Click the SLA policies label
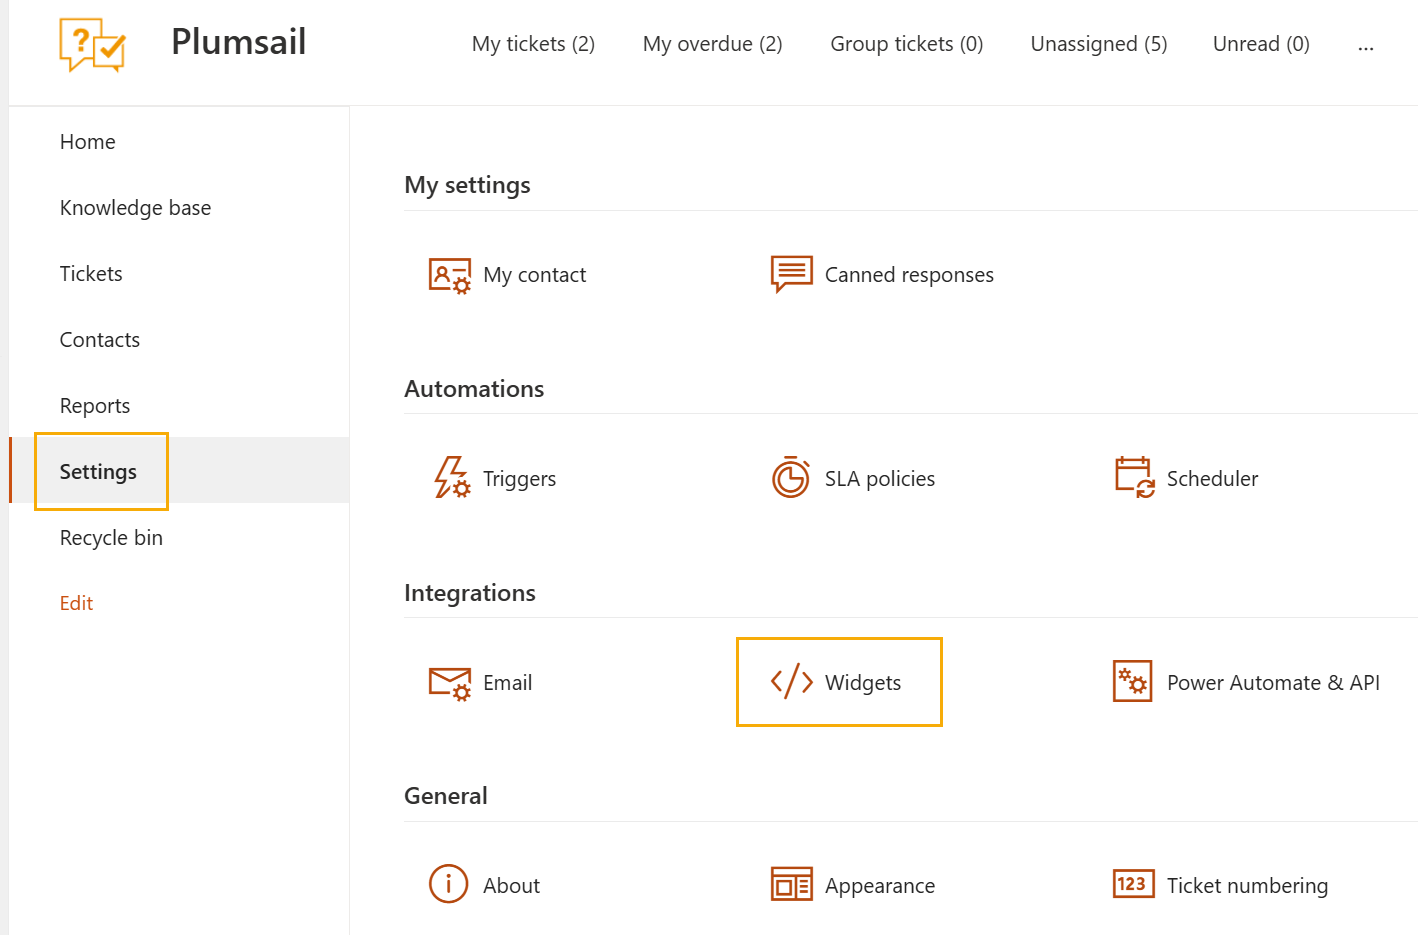This screenshot has width=1418, height=935. [880, 479]
